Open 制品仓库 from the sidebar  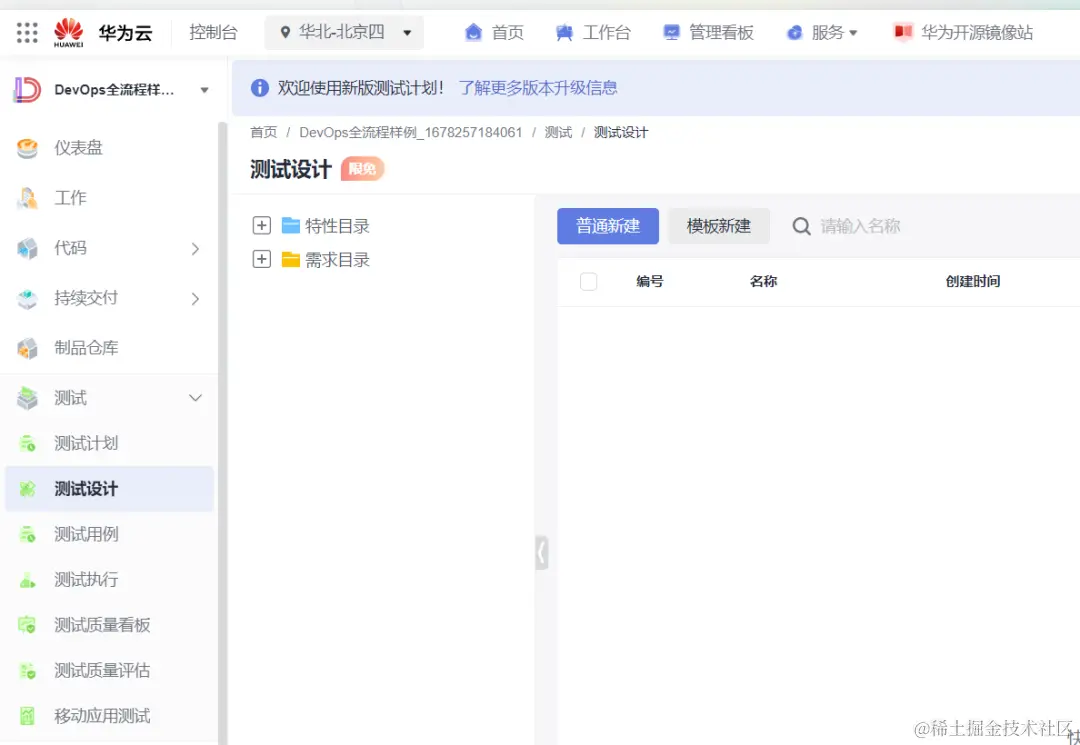pyautogui.click(x=87, y=349)
